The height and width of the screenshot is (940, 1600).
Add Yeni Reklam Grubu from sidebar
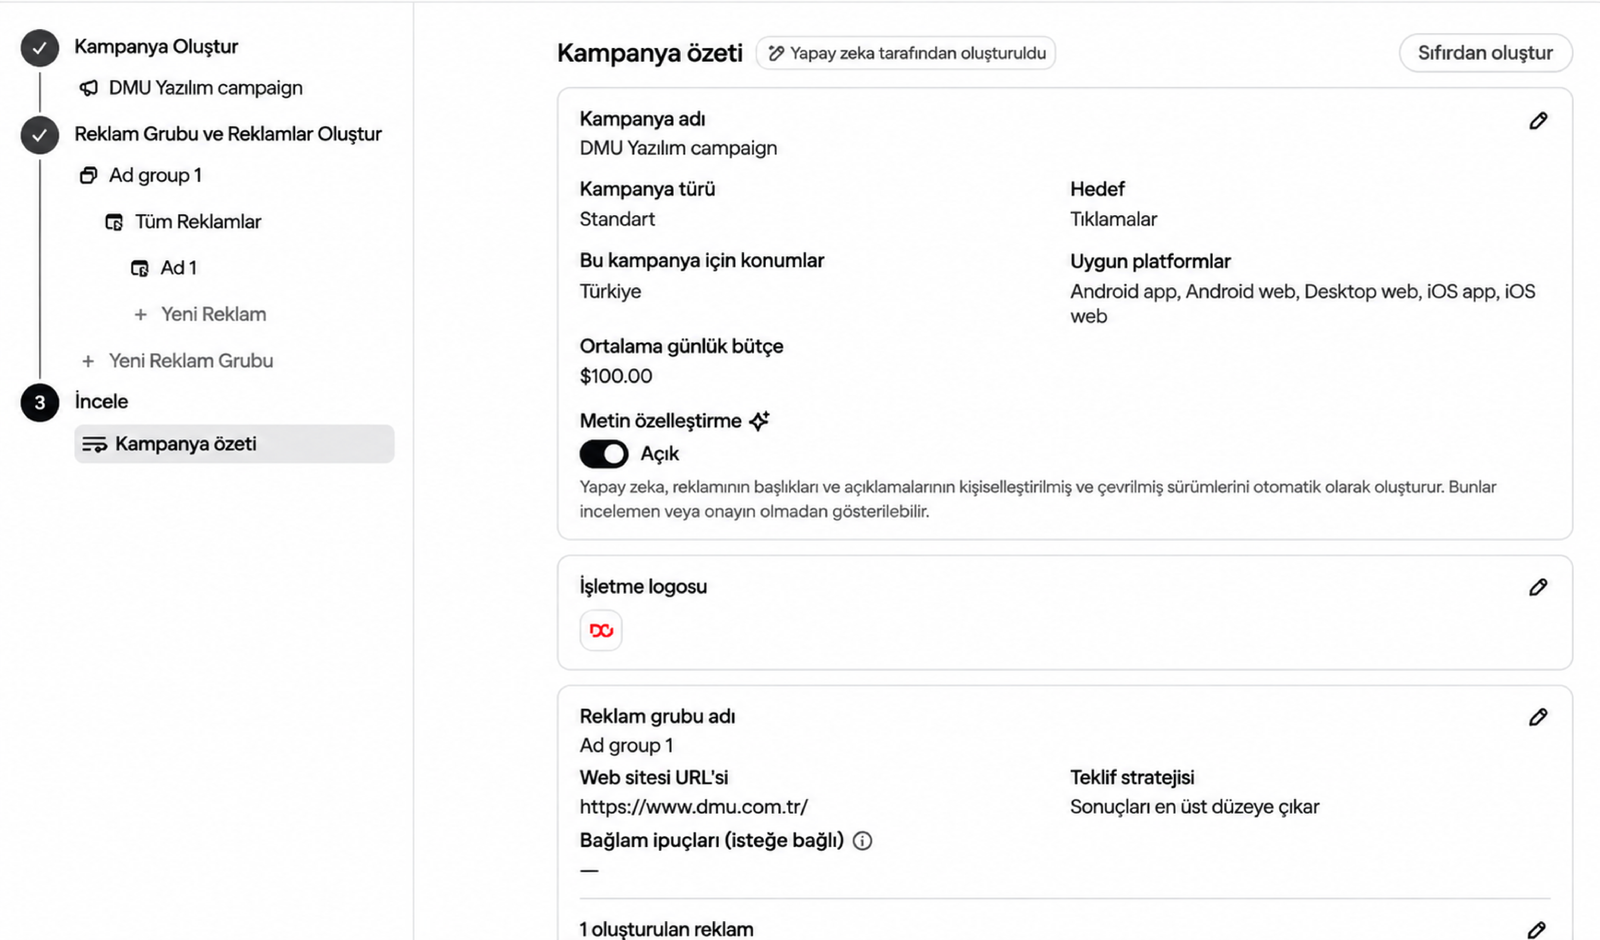tap(191, 361)
